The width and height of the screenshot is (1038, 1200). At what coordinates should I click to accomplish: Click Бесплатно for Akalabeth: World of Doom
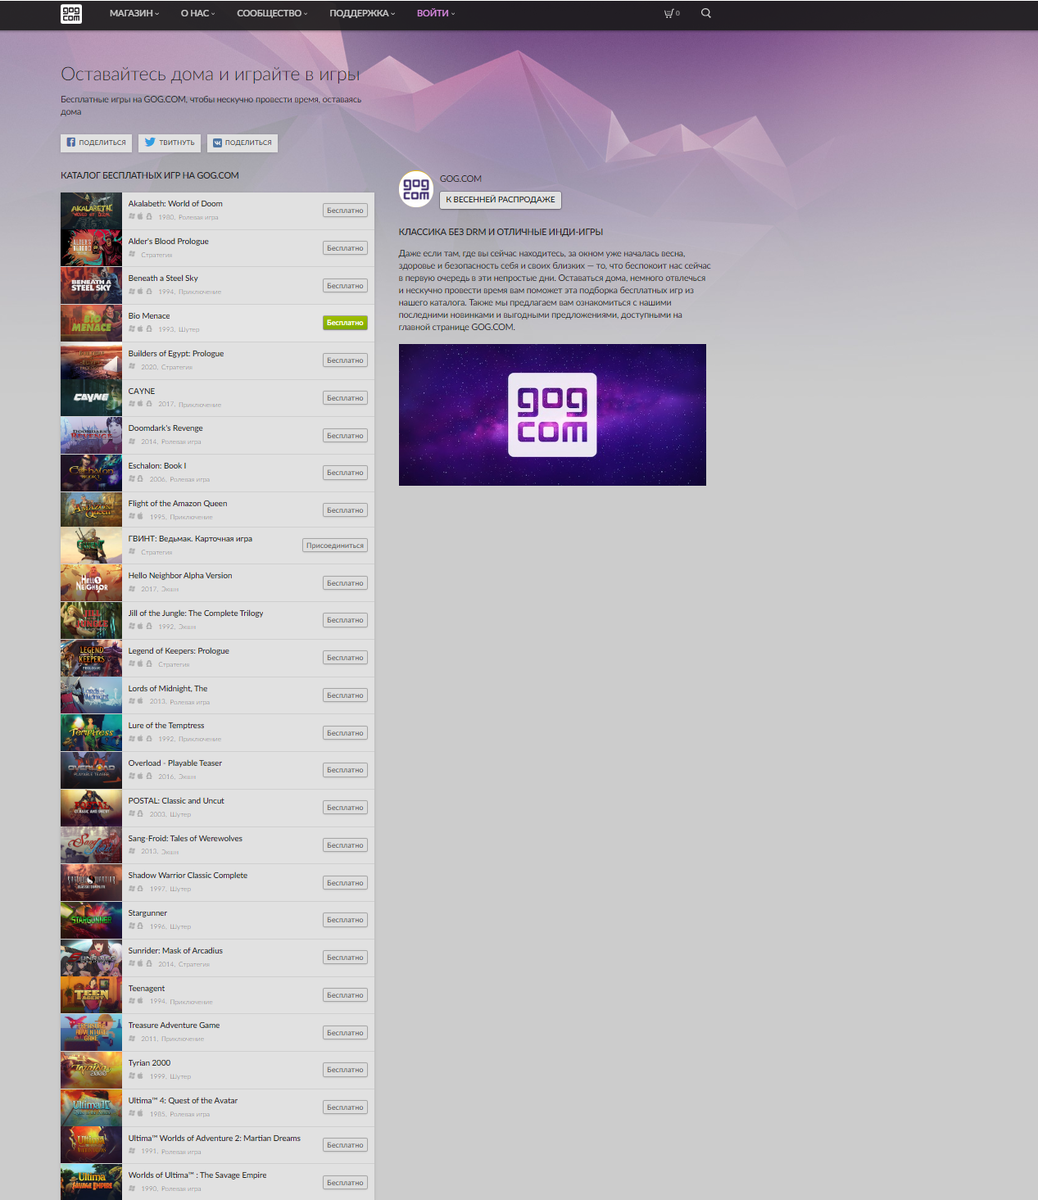coord(345,211)
